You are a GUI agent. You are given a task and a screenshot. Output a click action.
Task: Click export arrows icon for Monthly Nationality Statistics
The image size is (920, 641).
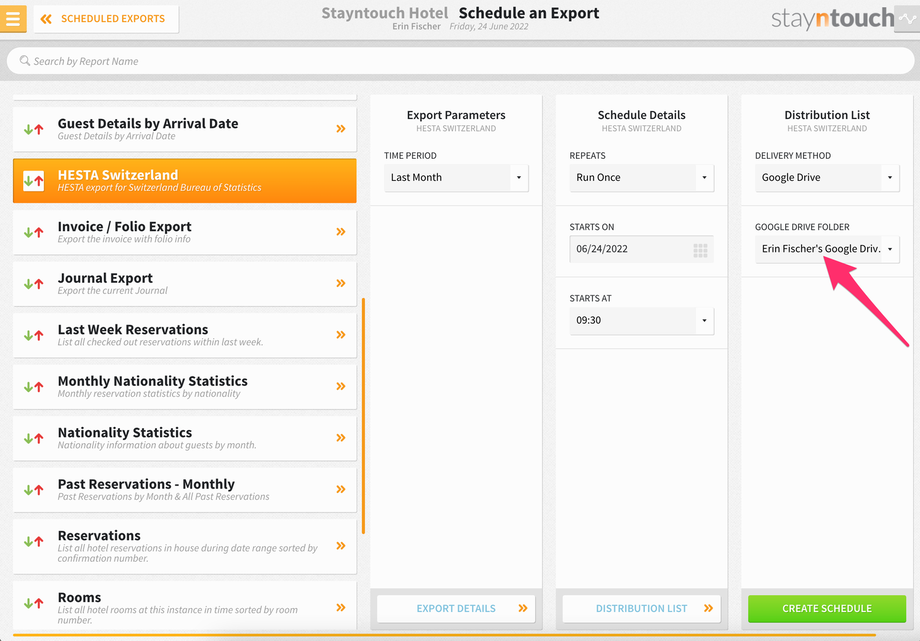tap(33, 387)
